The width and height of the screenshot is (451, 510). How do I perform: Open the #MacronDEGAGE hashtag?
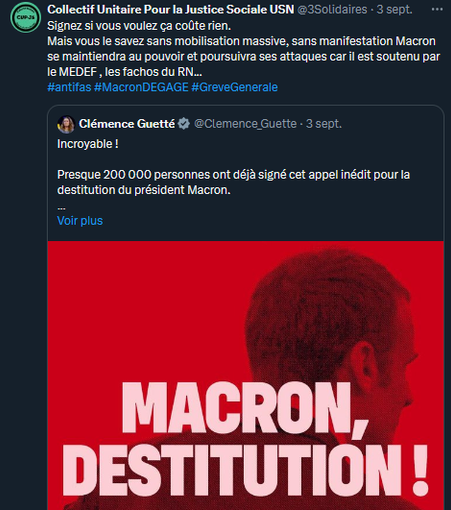click(141, 87)
